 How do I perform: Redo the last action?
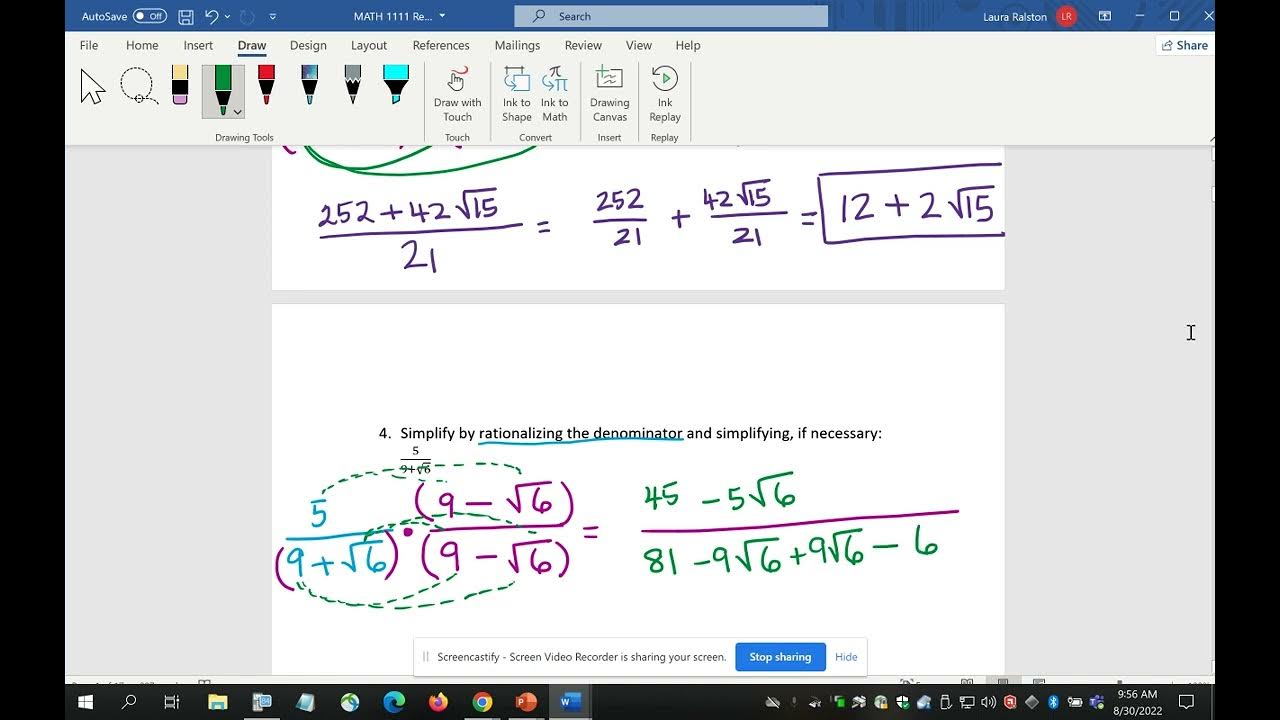(248, 16)
